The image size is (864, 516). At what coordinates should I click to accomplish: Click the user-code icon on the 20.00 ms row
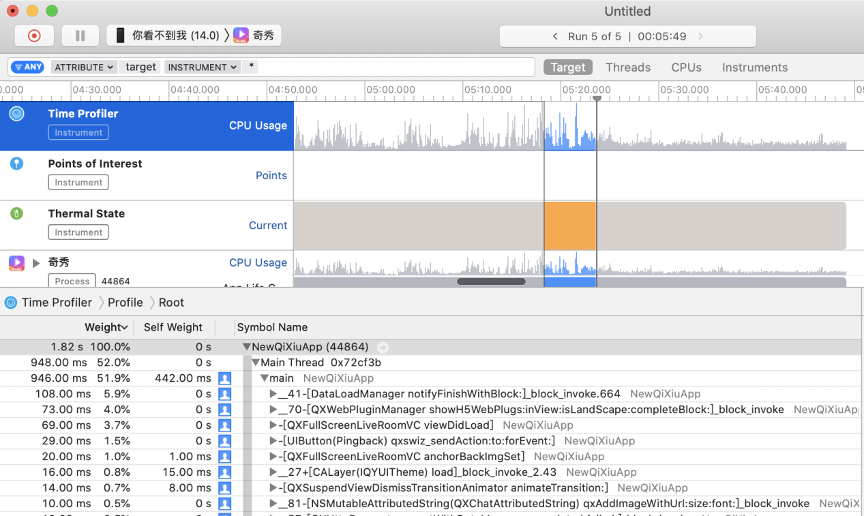pyautogui.click(x=224, y=456)
